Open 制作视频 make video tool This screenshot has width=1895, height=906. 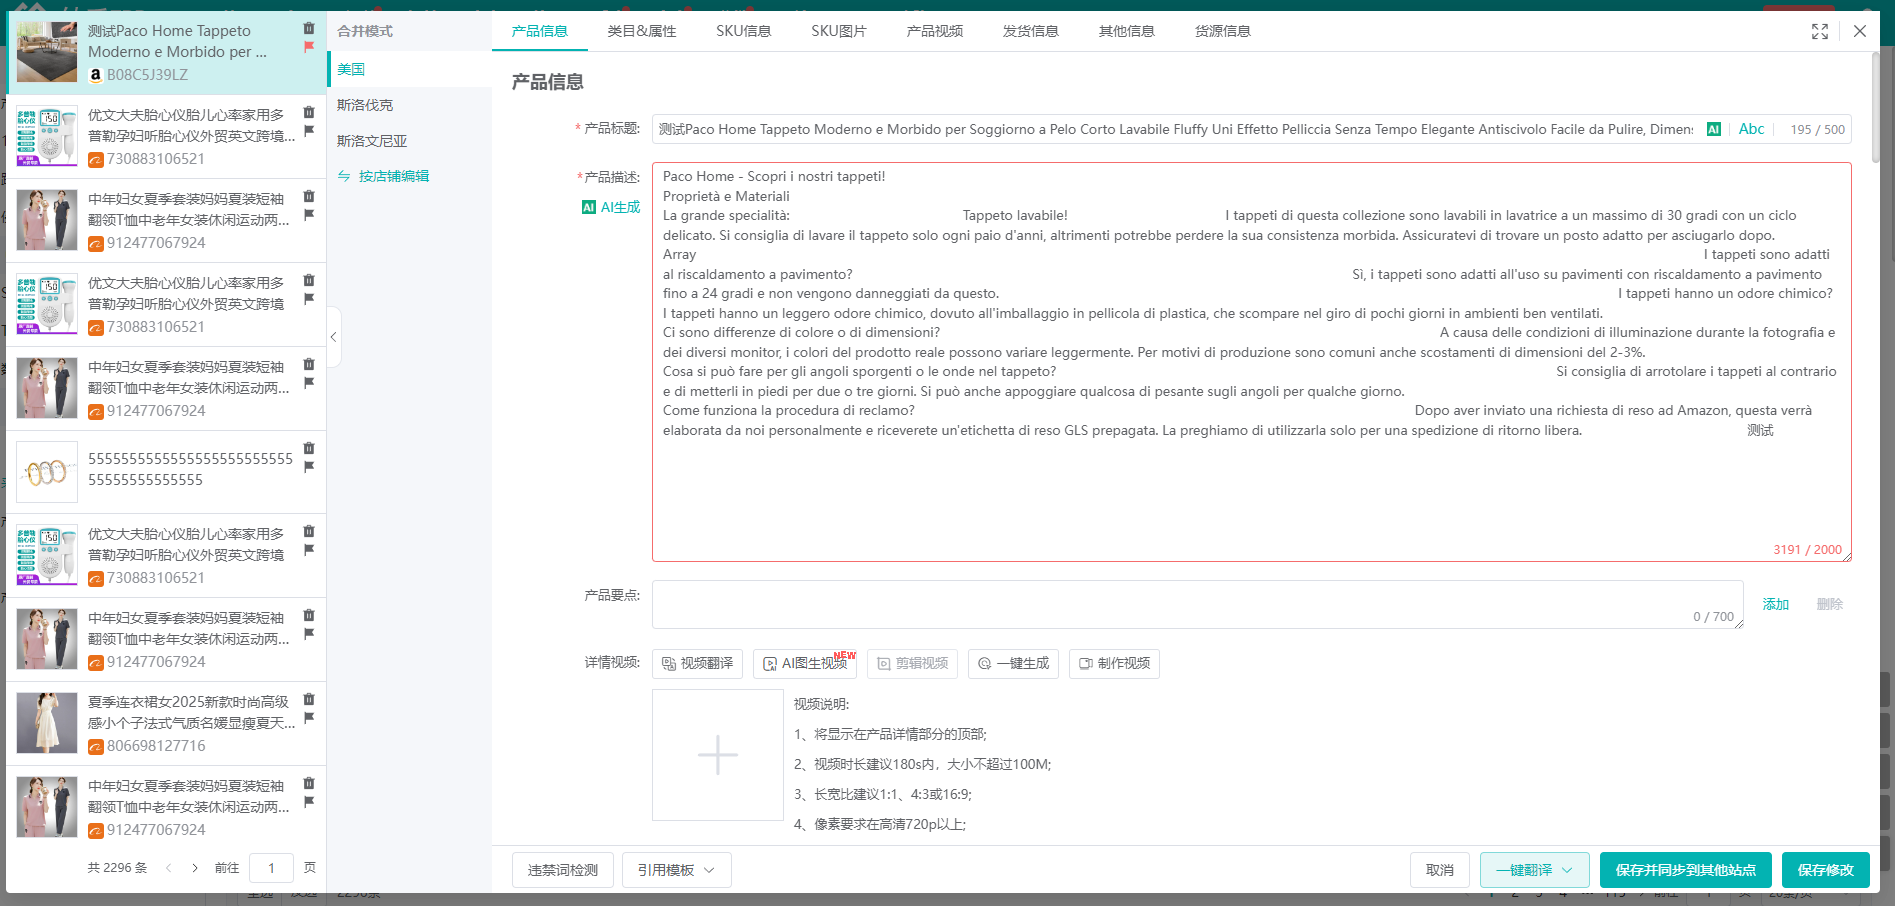pos(1114,663)
